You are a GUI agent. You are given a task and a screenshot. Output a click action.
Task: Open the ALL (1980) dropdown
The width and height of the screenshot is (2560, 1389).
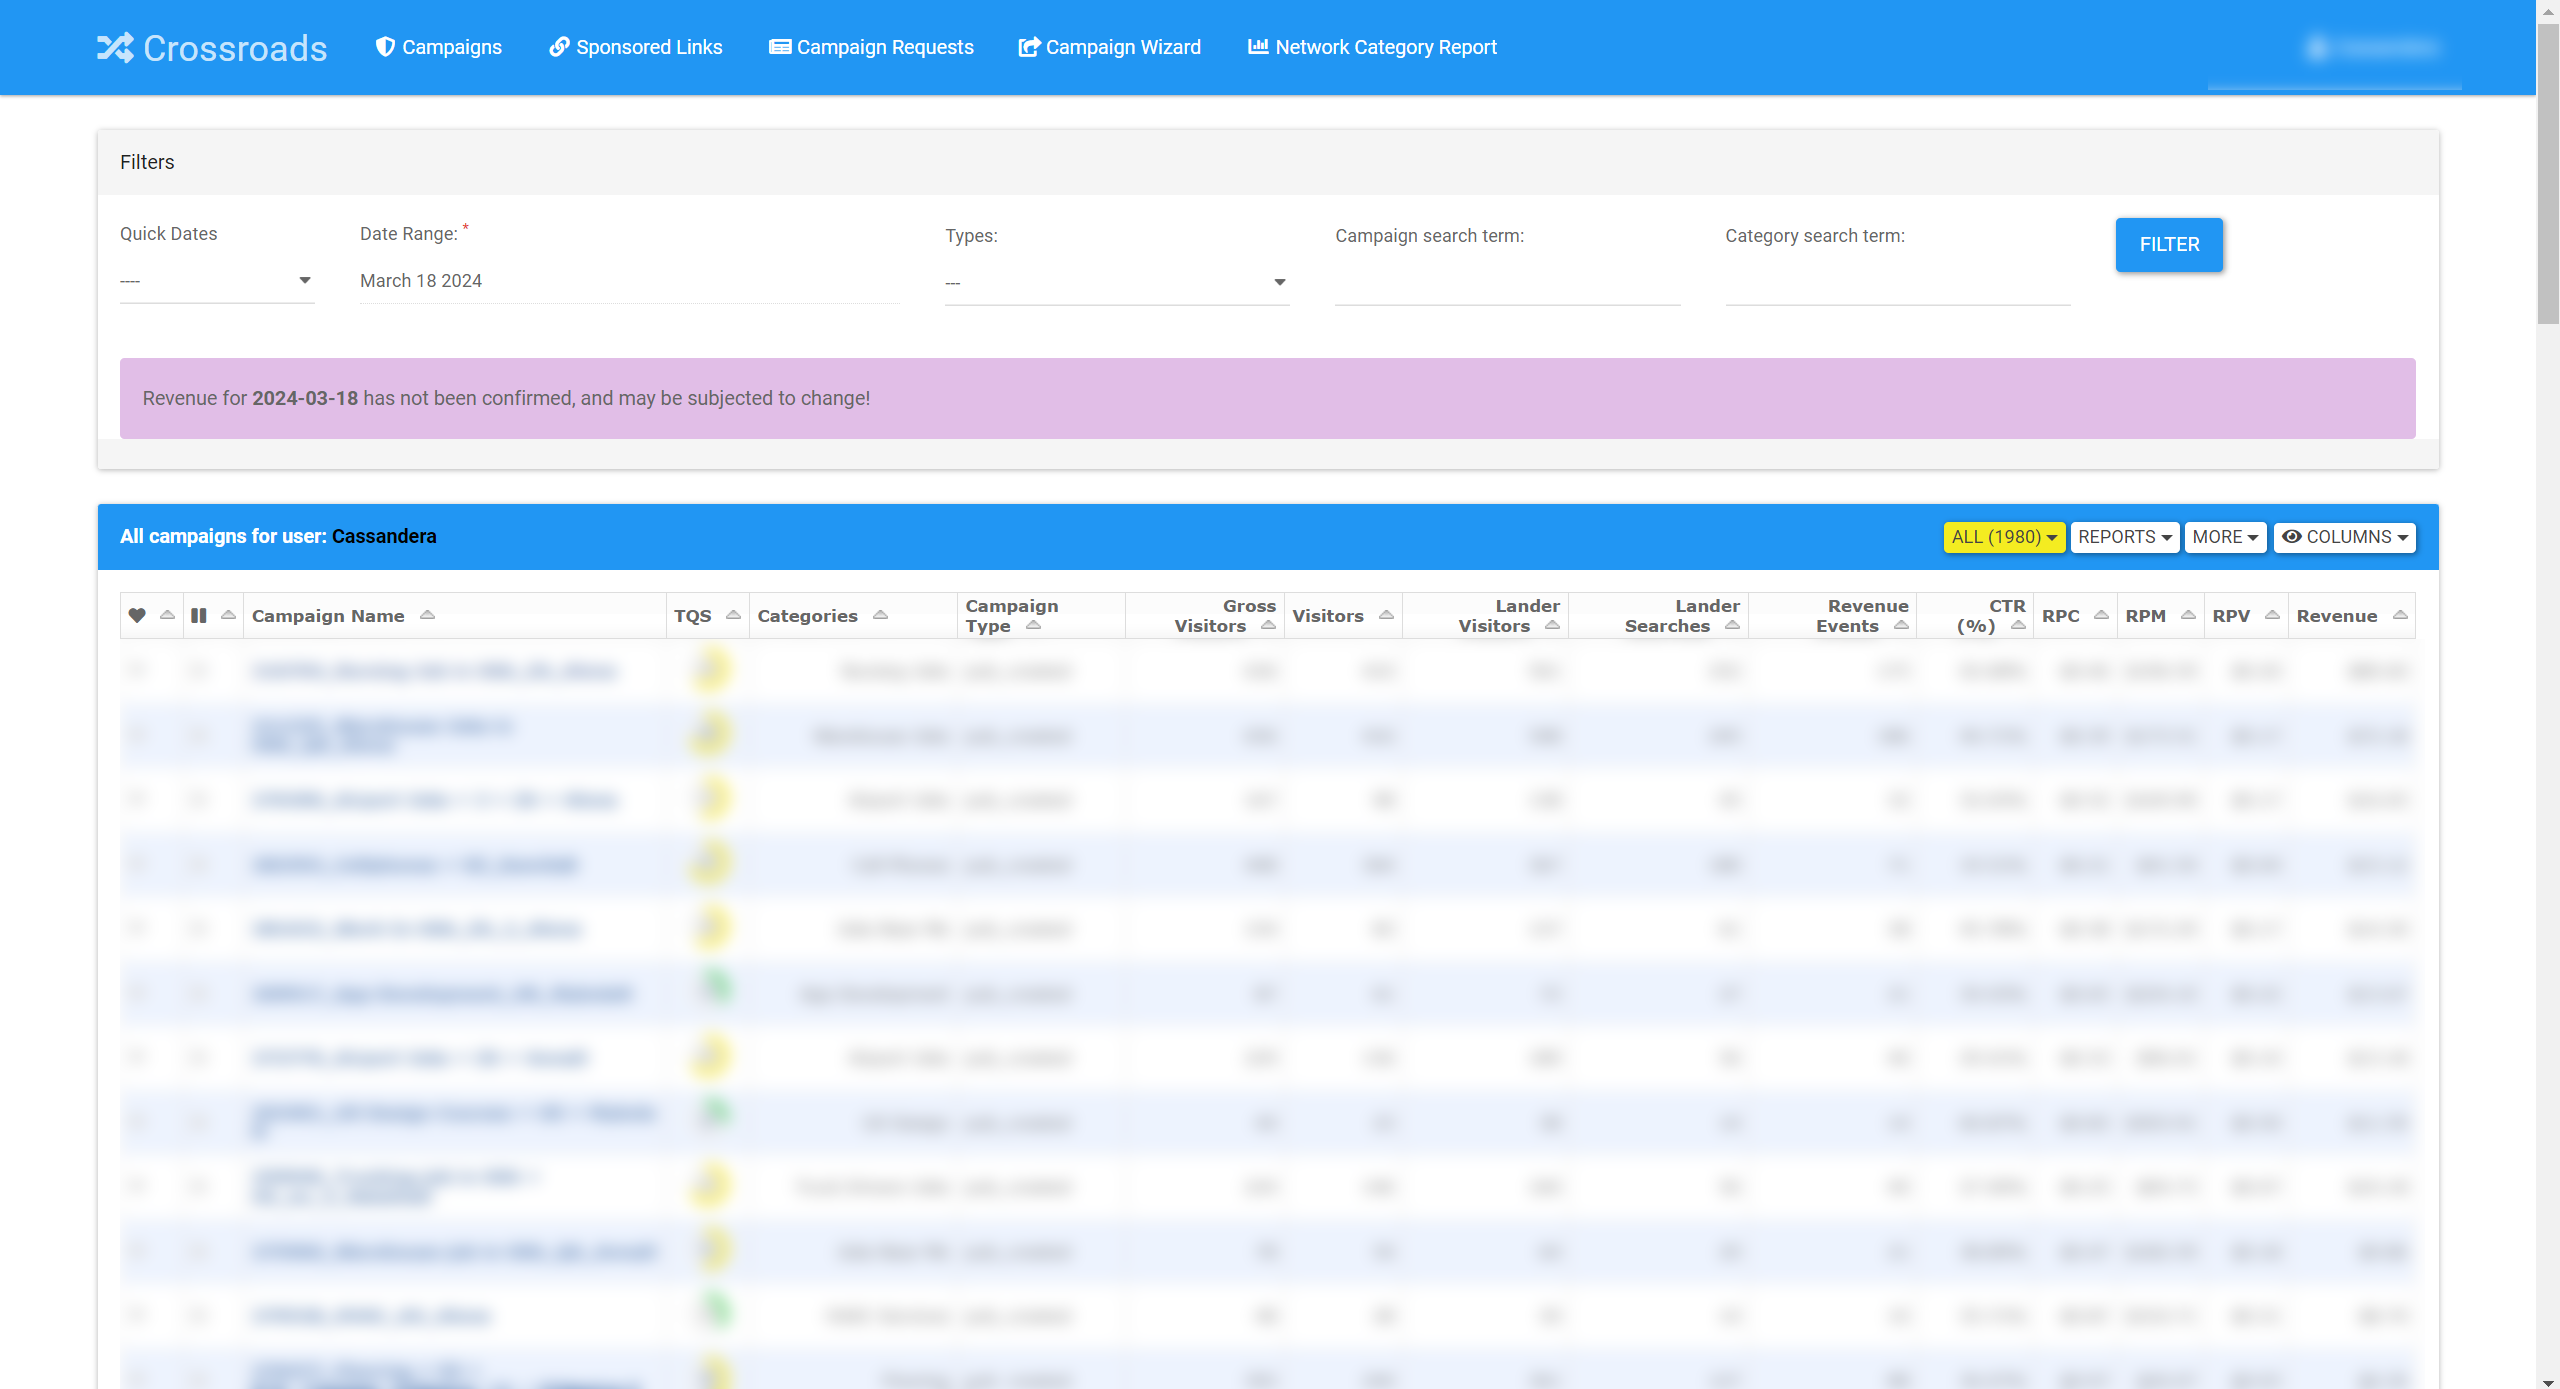pos(2004,537)
